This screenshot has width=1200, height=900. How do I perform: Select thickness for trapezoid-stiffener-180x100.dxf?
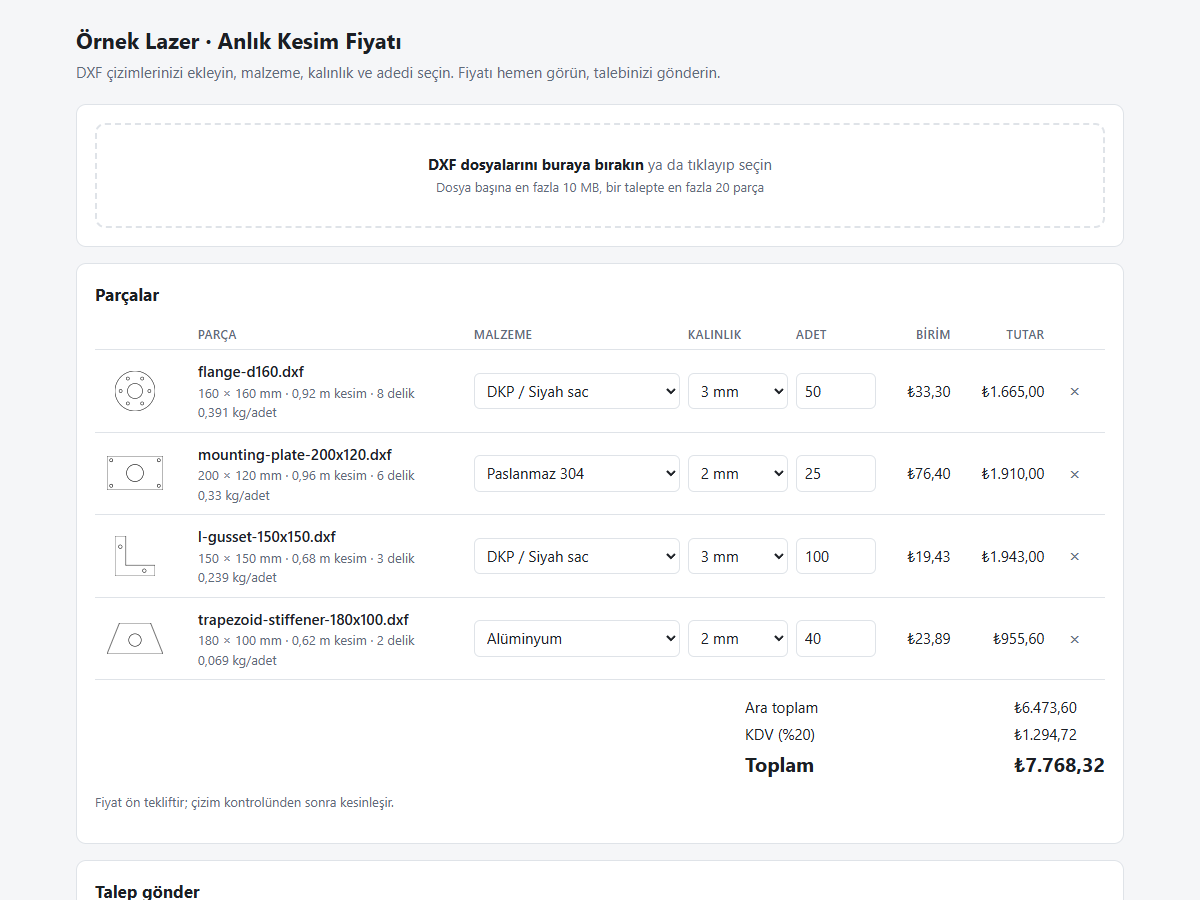click(738, 638)
